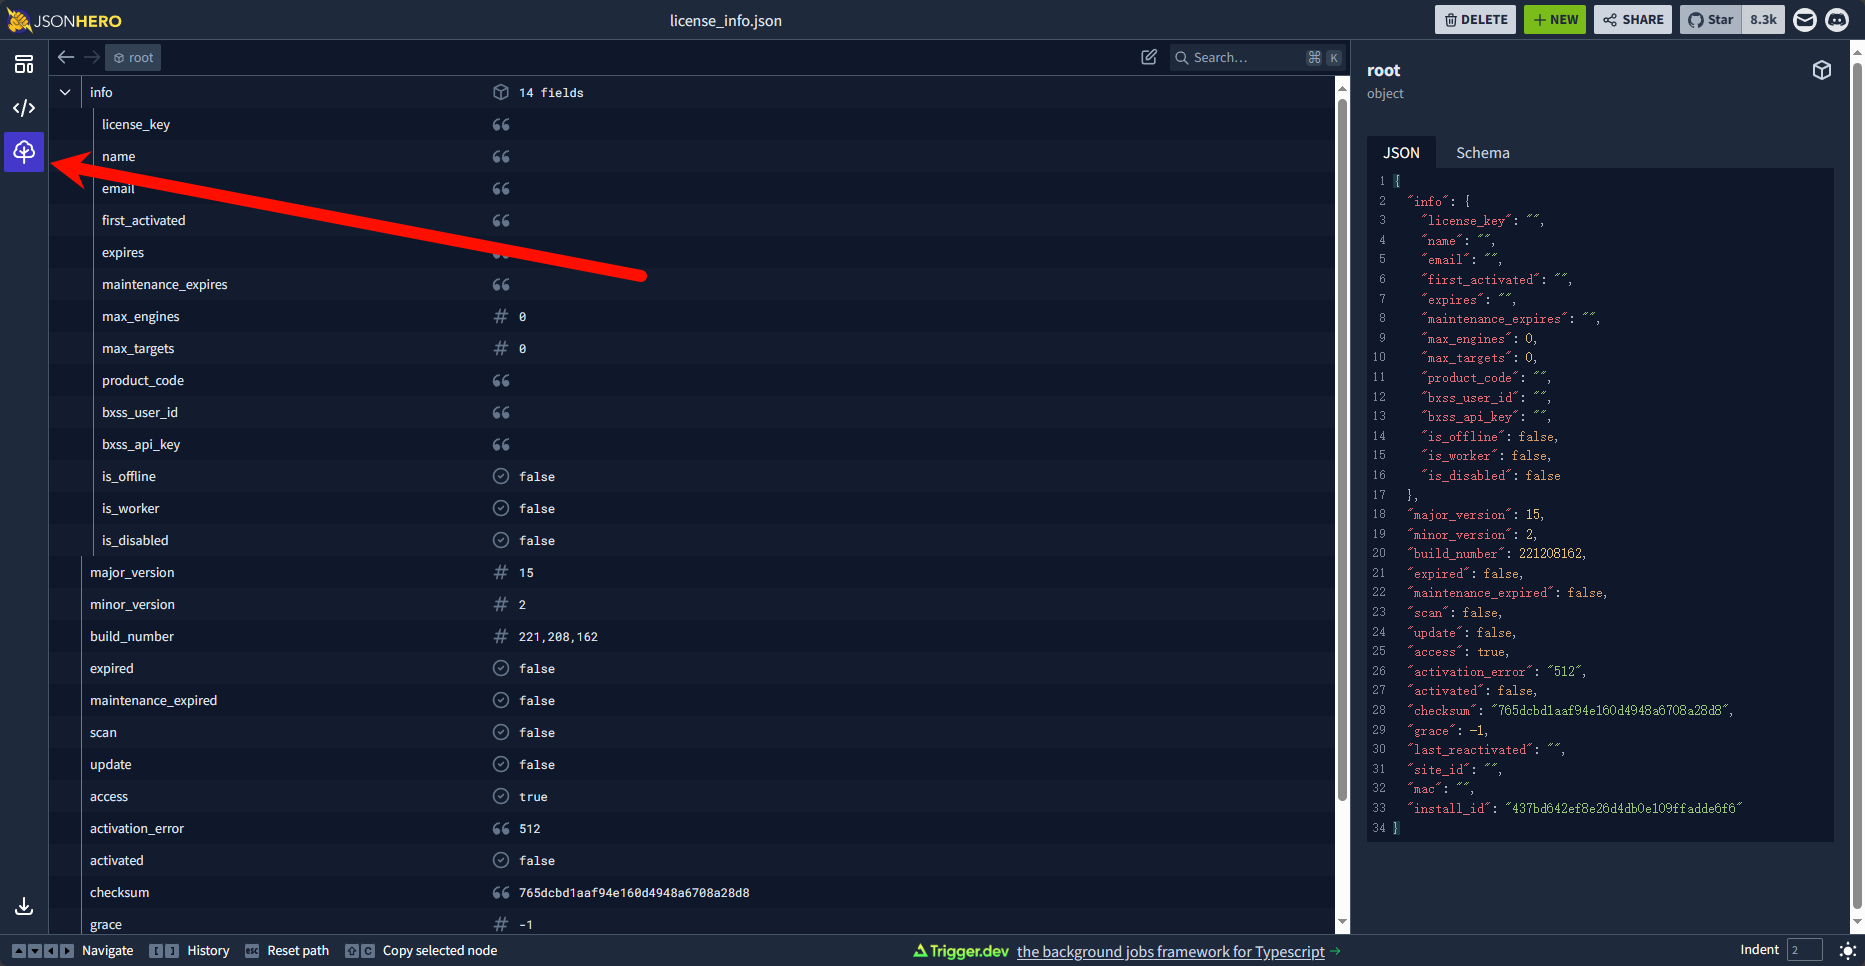This screenshot has width=1865, height=966.
Task: Open the JSON editor view icon
Action: click(x=24, y=108)
